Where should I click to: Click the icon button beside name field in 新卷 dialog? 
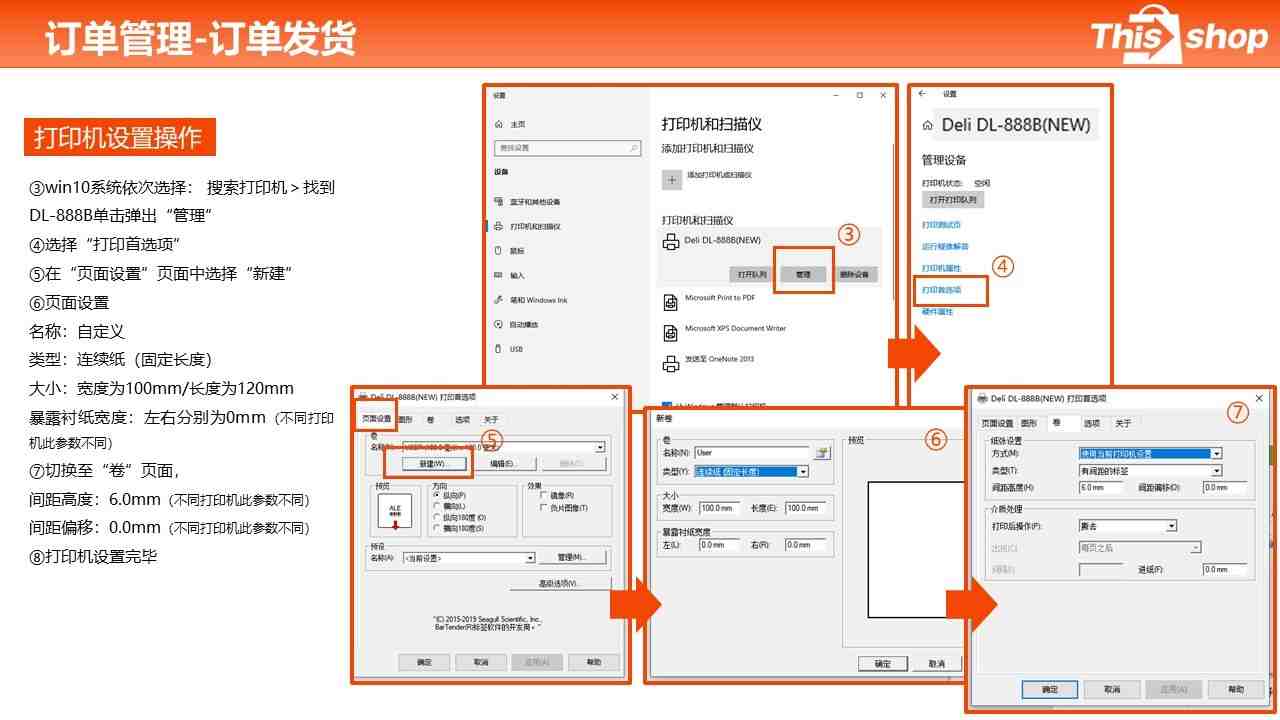pyautogui.click(x=822, y=453)
